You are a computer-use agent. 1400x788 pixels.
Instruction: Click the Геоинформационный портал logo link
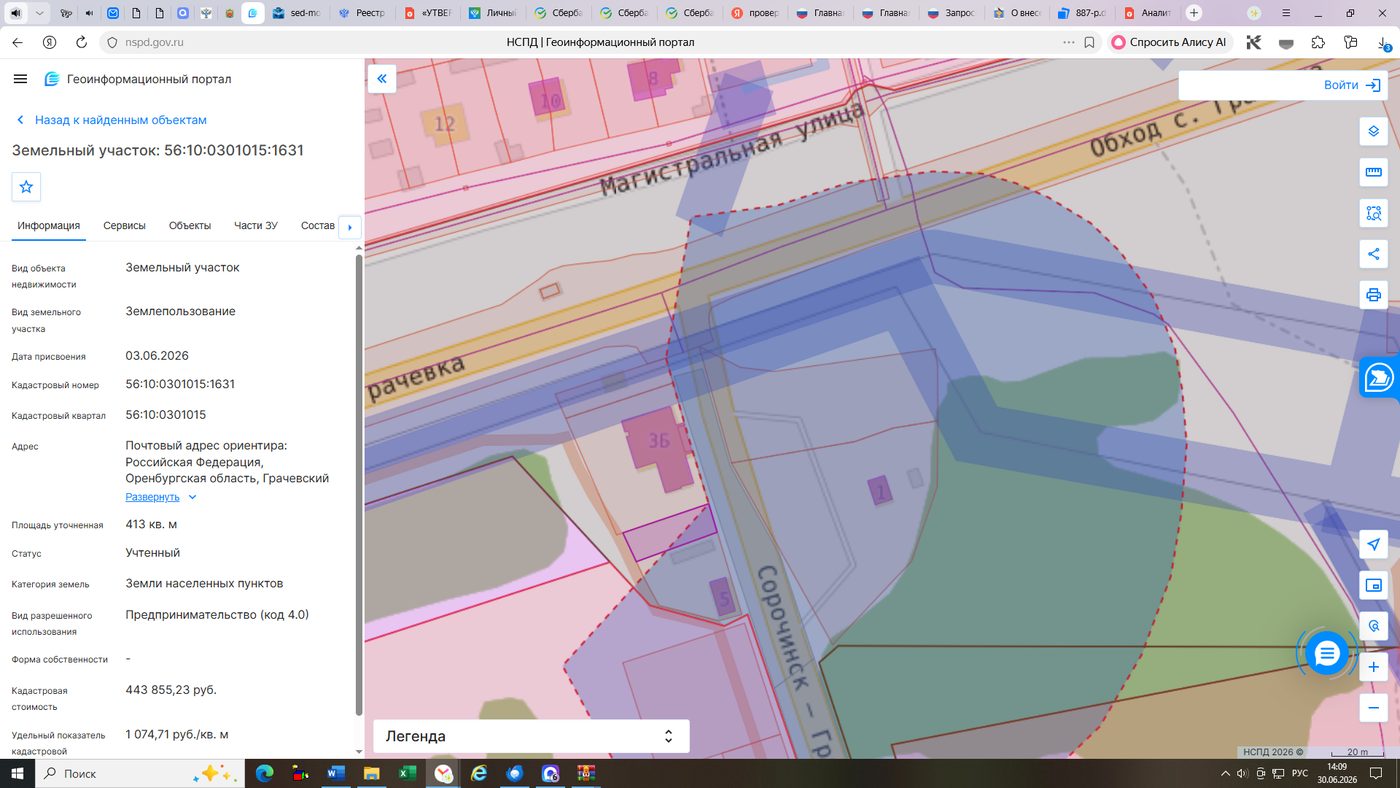[138, 79]
